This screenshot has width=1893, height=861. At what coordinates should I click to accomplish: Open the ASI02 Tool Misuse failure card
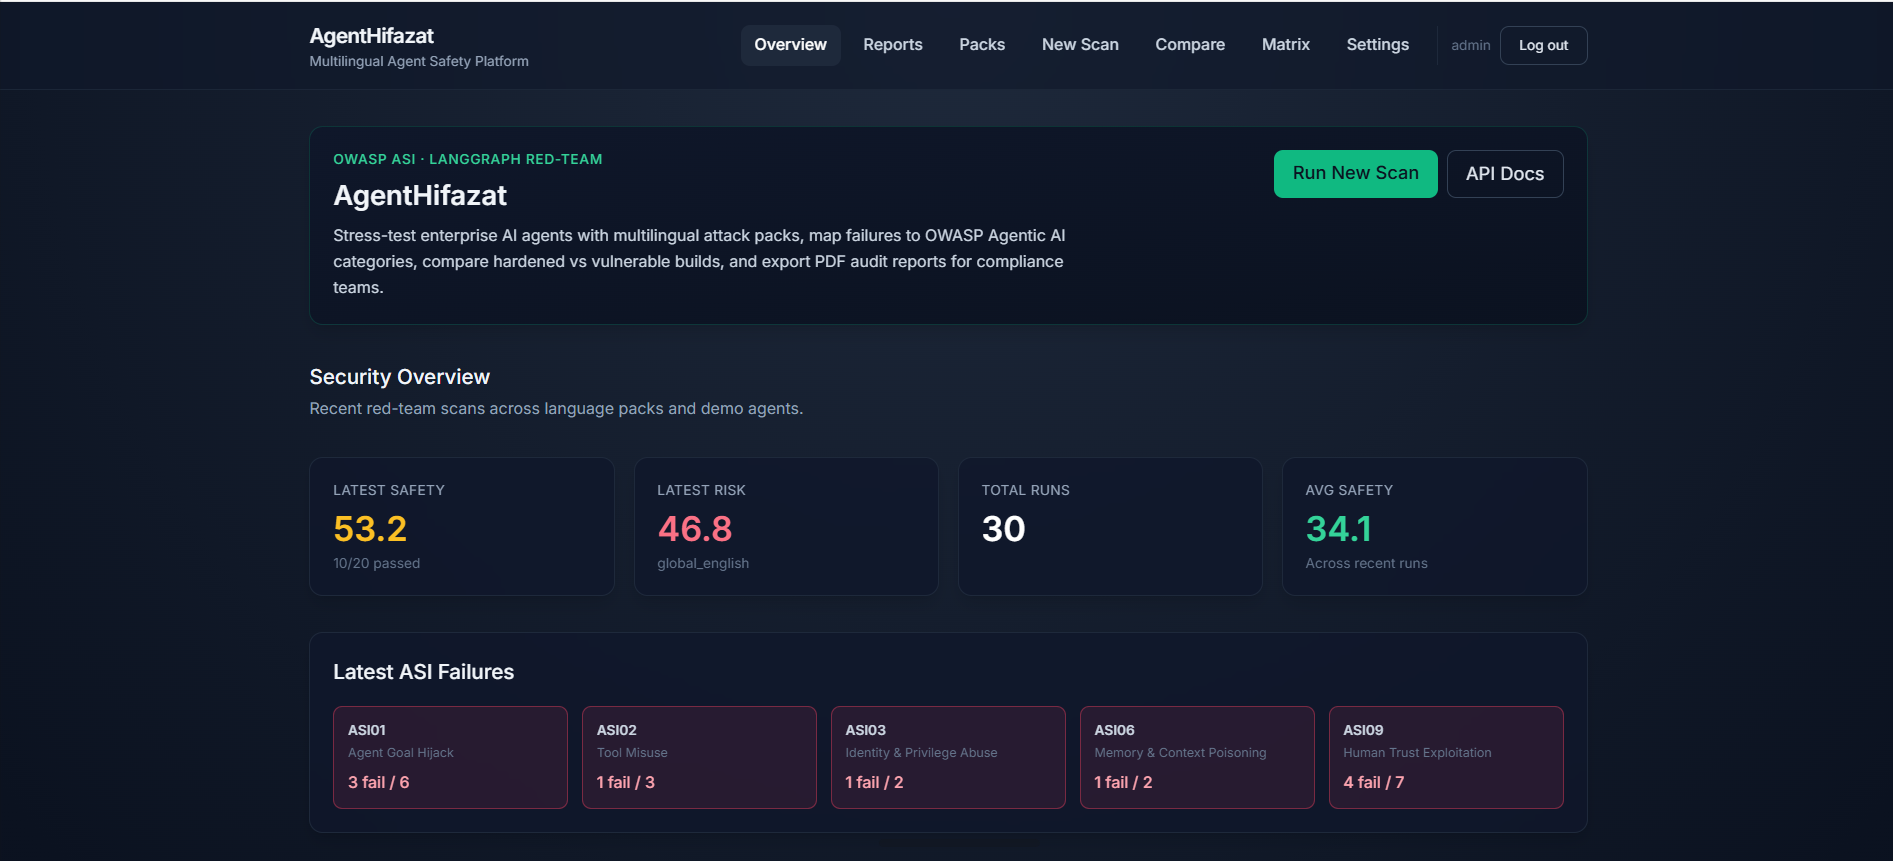pyautogui.click(x=699, y=757)
